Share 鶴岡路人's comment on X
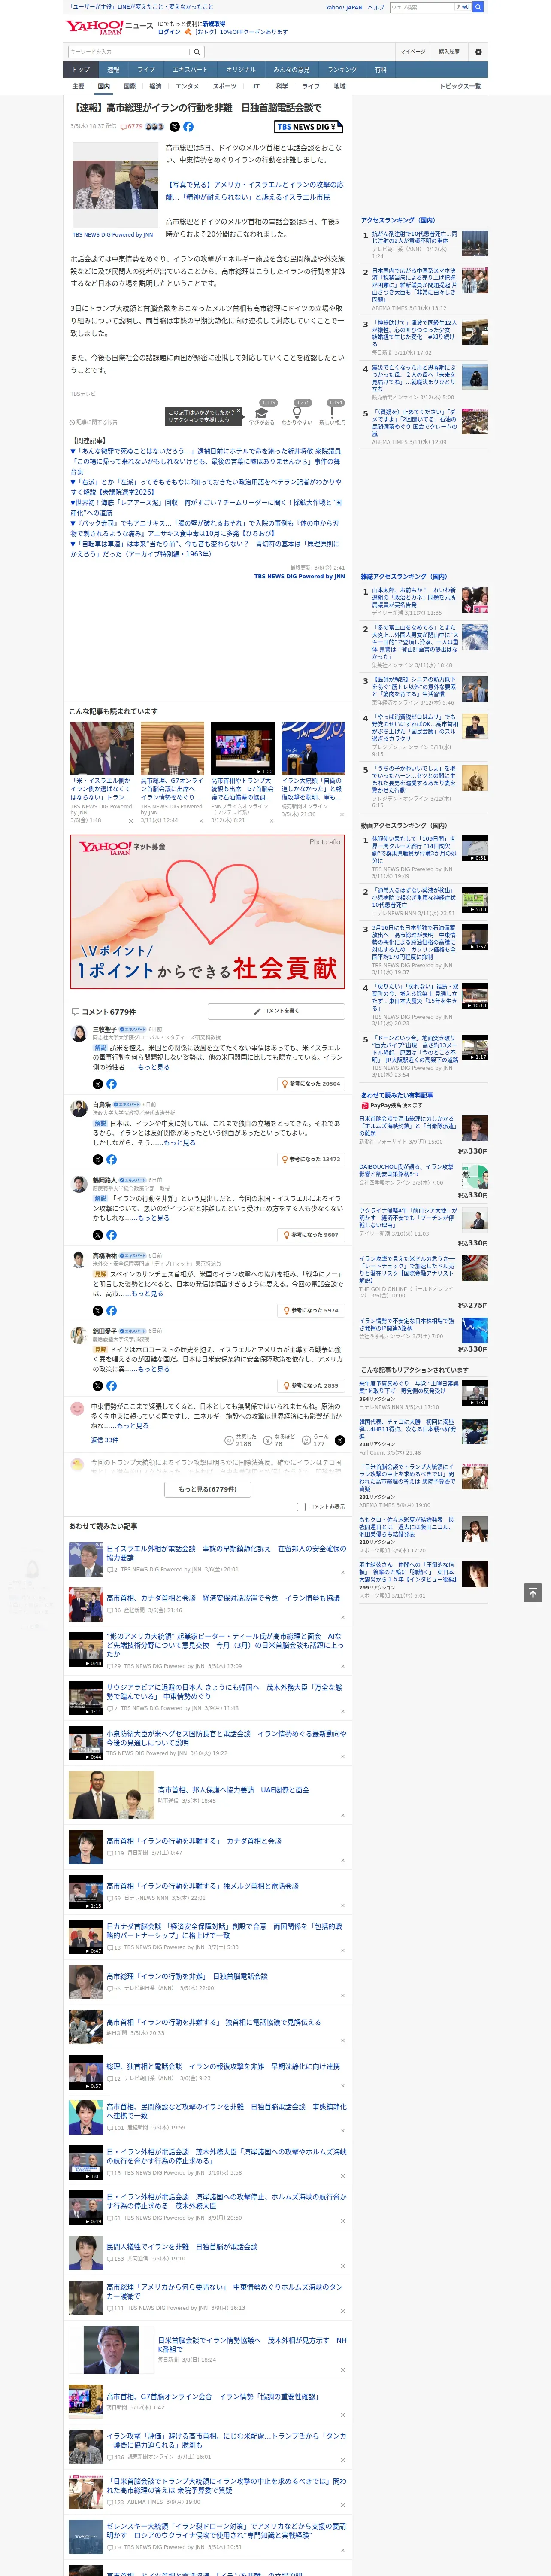Viewport: 551px width, 2576px height. tap(97, 1235)
